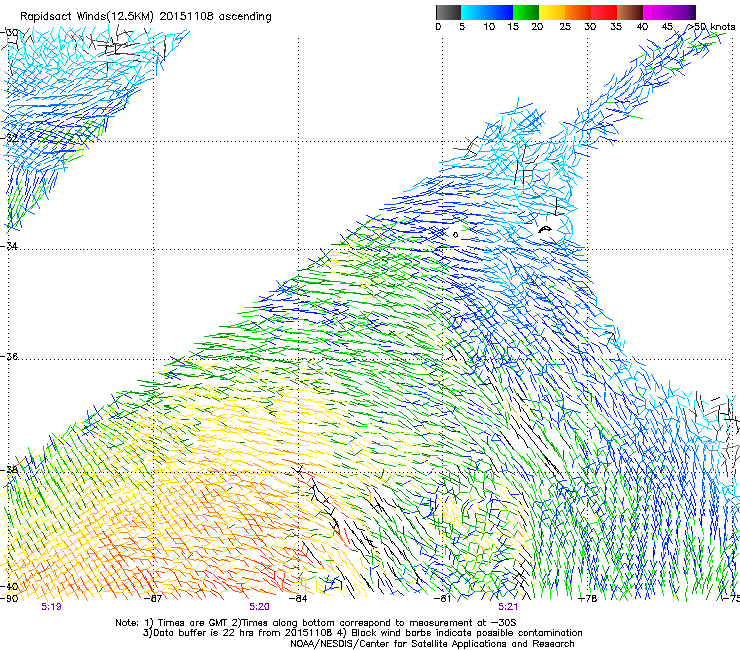Click the '-81' longitude label

tap(443, 599)
